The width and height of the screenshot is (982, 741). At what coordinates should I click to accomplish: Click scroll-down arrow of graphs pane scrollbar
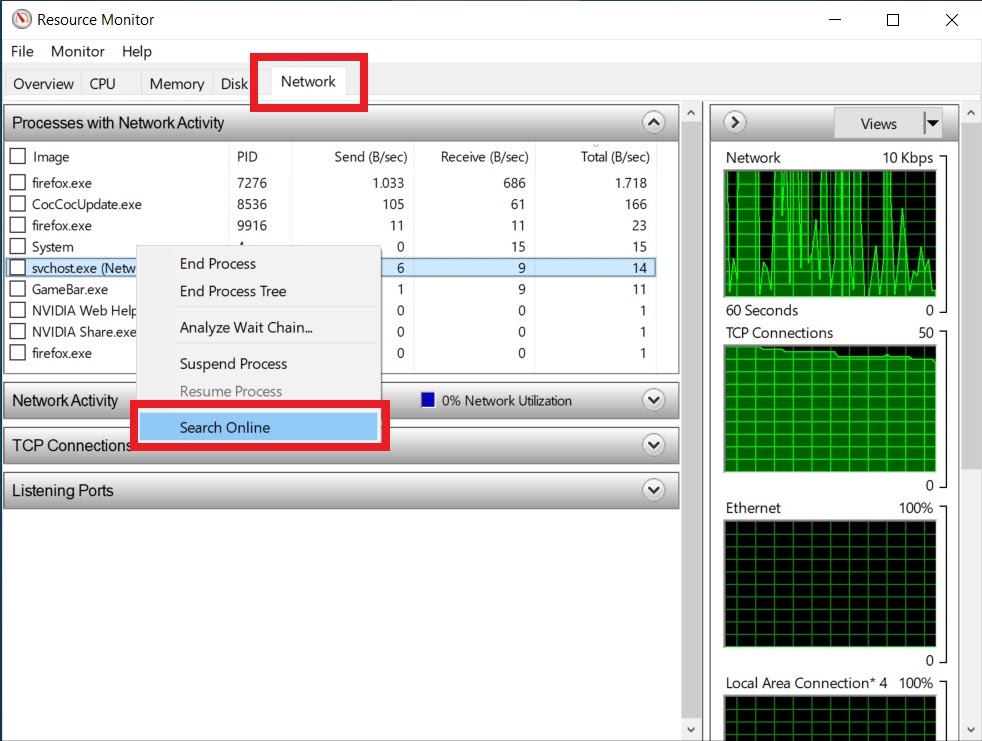click(x=971, y=729)
